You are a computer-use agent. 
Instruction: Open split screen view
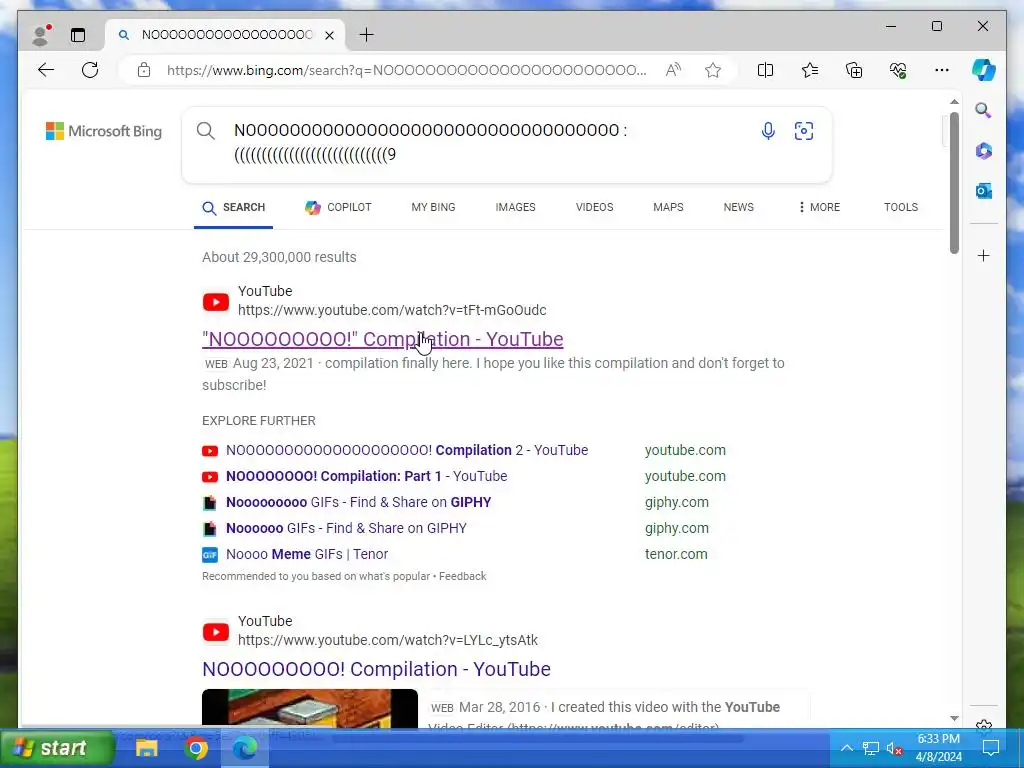(x=765, y=70)
